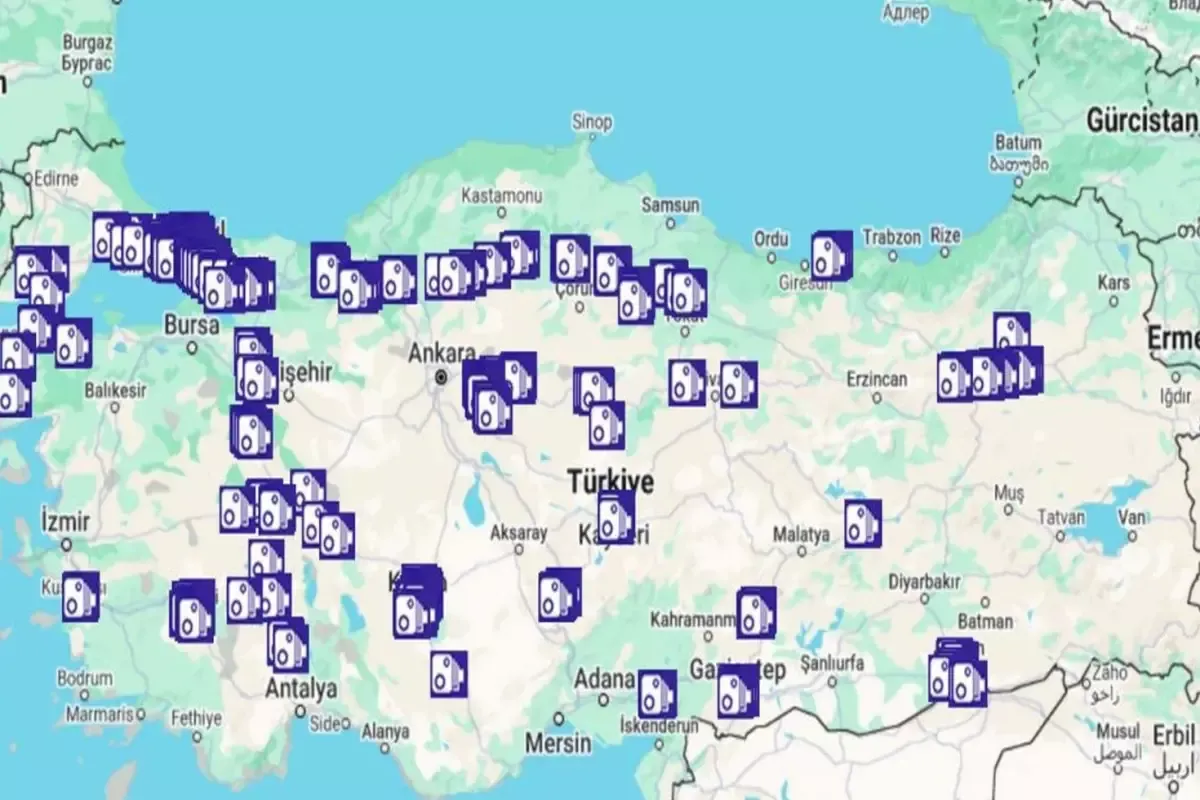
Task: Select the Trabzon city label
Action: coord(890,238)
